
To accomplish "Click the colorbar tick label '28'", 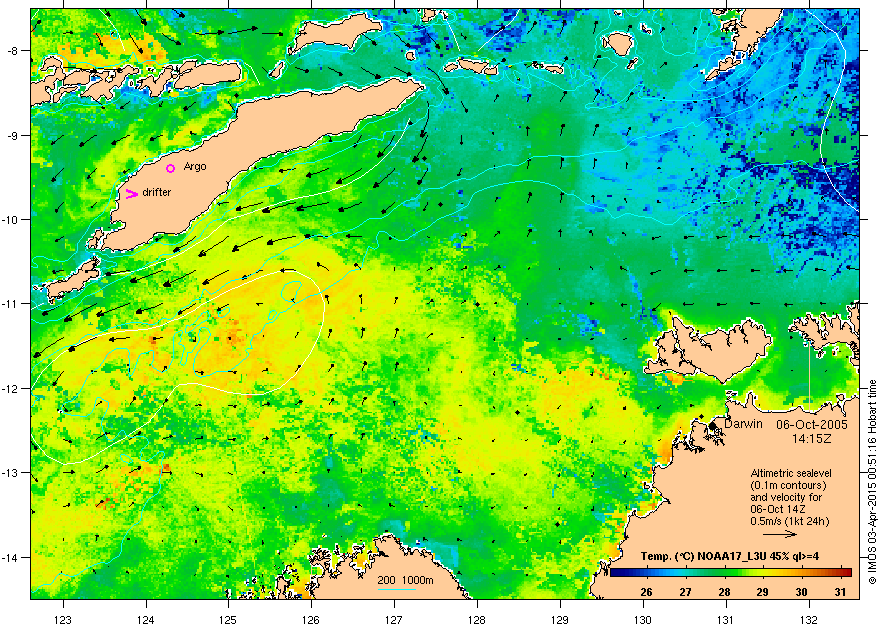I will click(x=724, y=592).
